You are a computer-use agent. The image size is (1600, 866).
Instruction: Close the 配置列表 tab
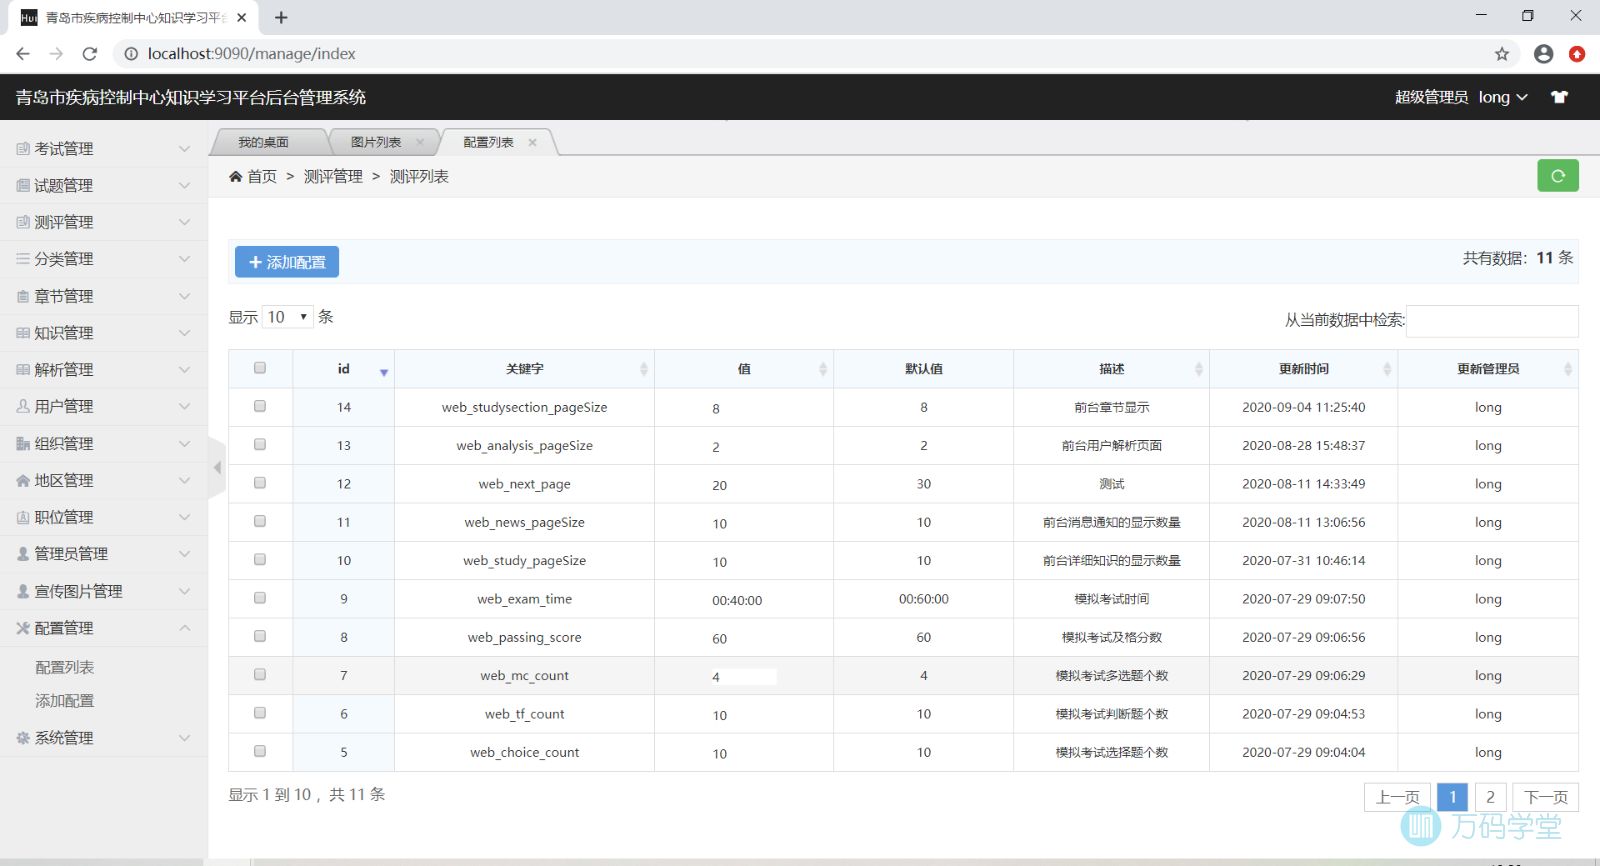coord(532,142)
